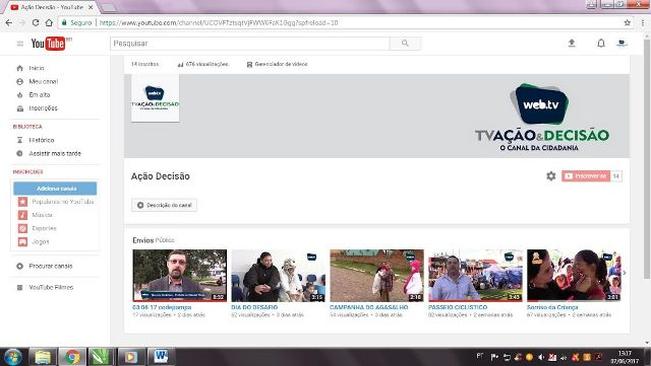Open channel settings gear icon
The height and width of the screenshot is (366, 651).
tap(551, 176)
